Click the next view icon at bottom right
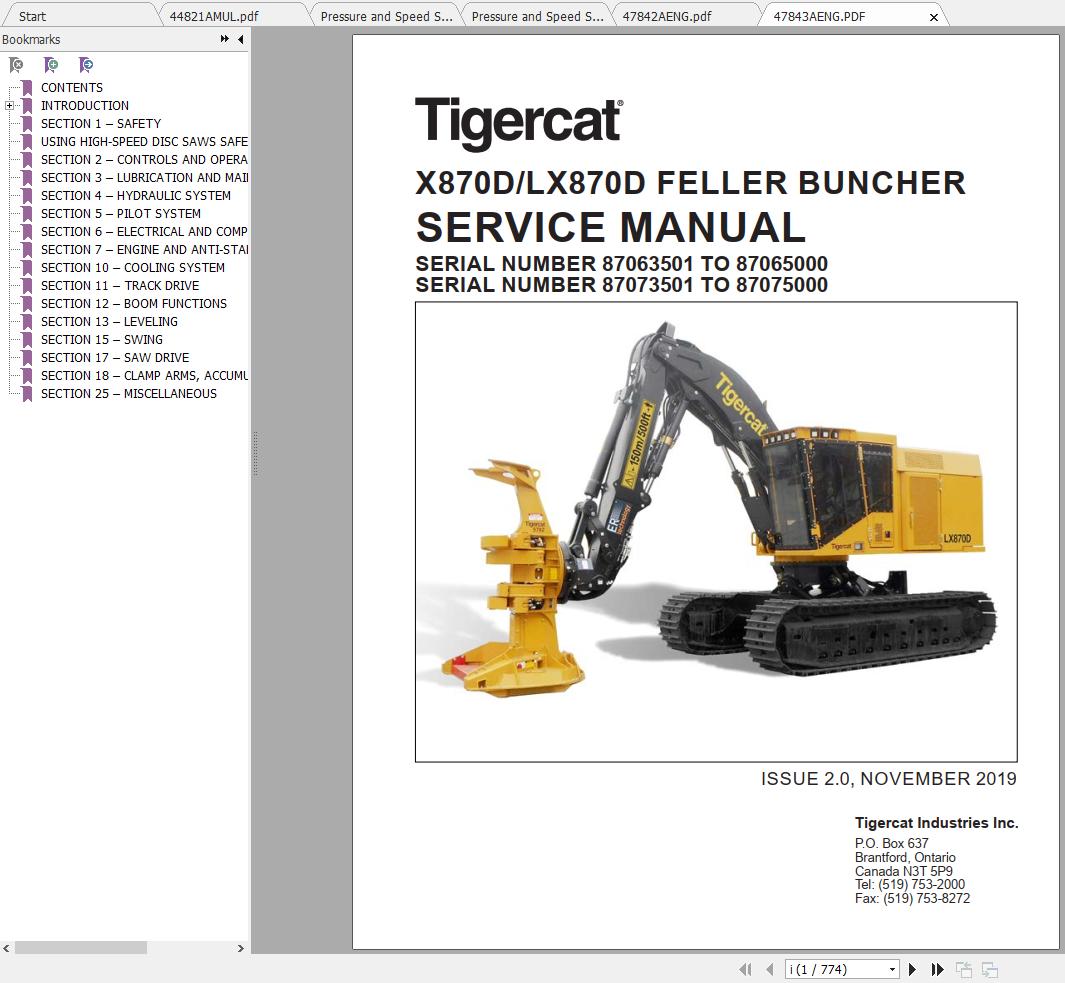Viewport: 1065px width, 983px height. click(989, 969)
